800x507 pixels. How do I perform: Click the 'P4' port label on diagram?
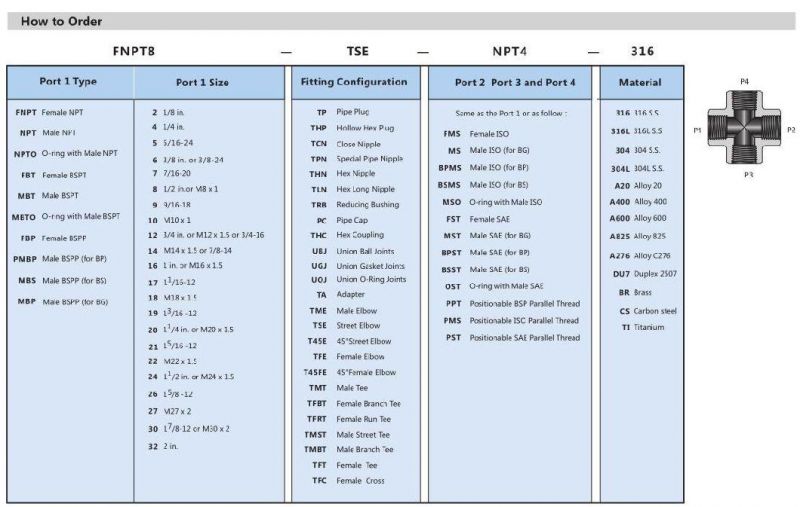(x=744, y=82)
